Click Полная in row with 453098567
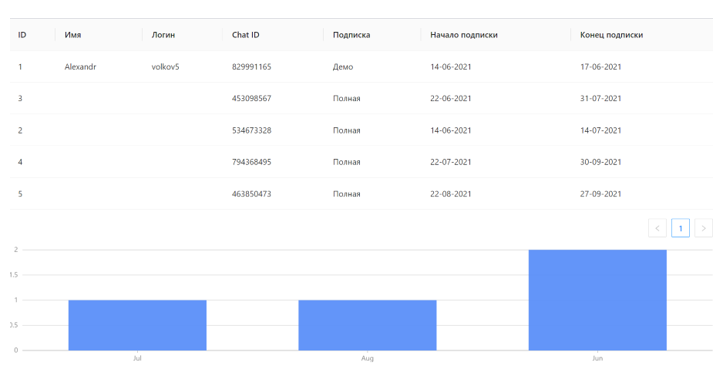 point(347,98)
